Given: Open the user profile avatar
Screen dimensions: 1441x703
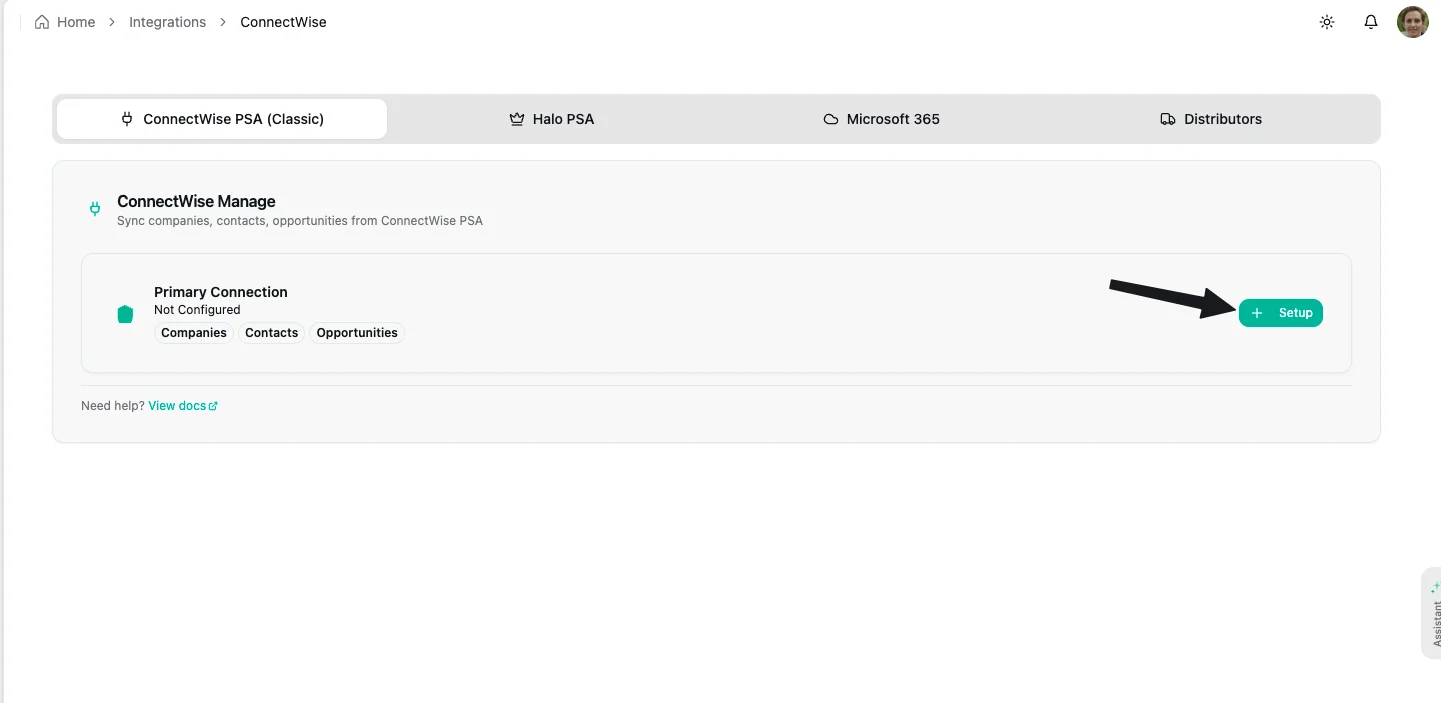Looking at the screenshot, I should tap(1412, 22).
